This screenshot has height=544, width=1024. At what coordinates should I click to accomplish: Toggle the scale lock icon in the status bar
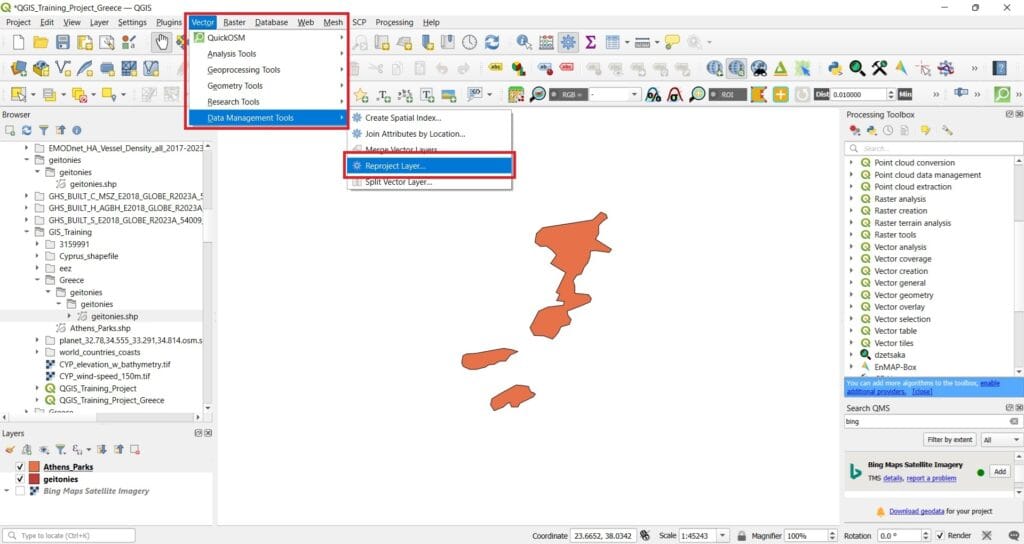pos(741,536)
